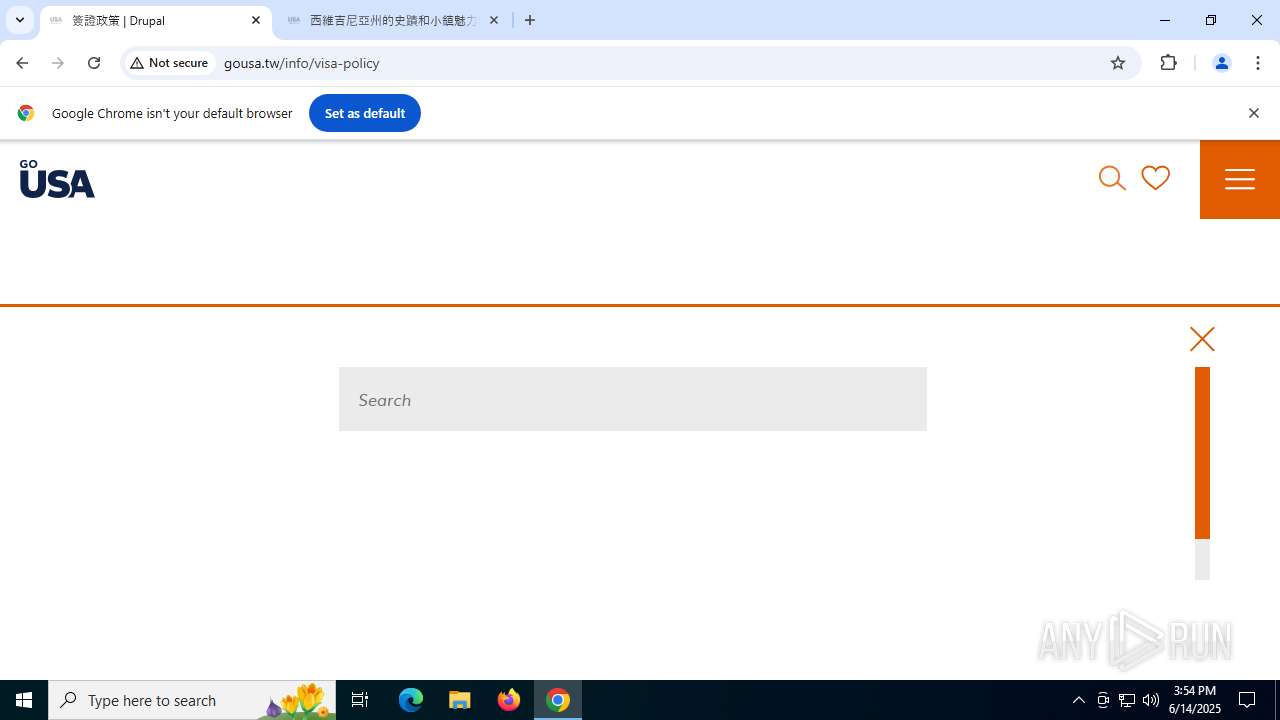Switch to the 簽證政策 | Drupal tab

(155, 20)
